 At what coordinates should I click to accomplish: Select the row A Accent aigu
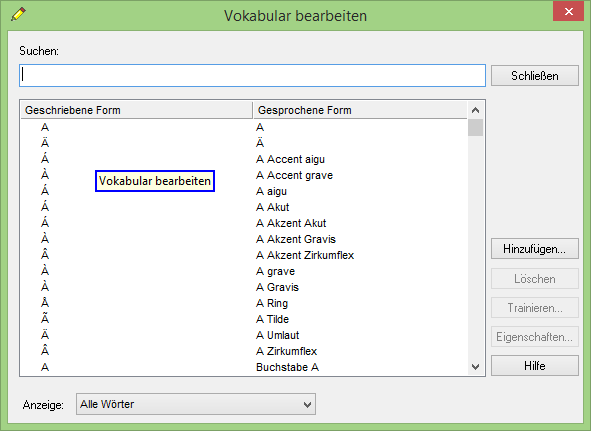244,159
